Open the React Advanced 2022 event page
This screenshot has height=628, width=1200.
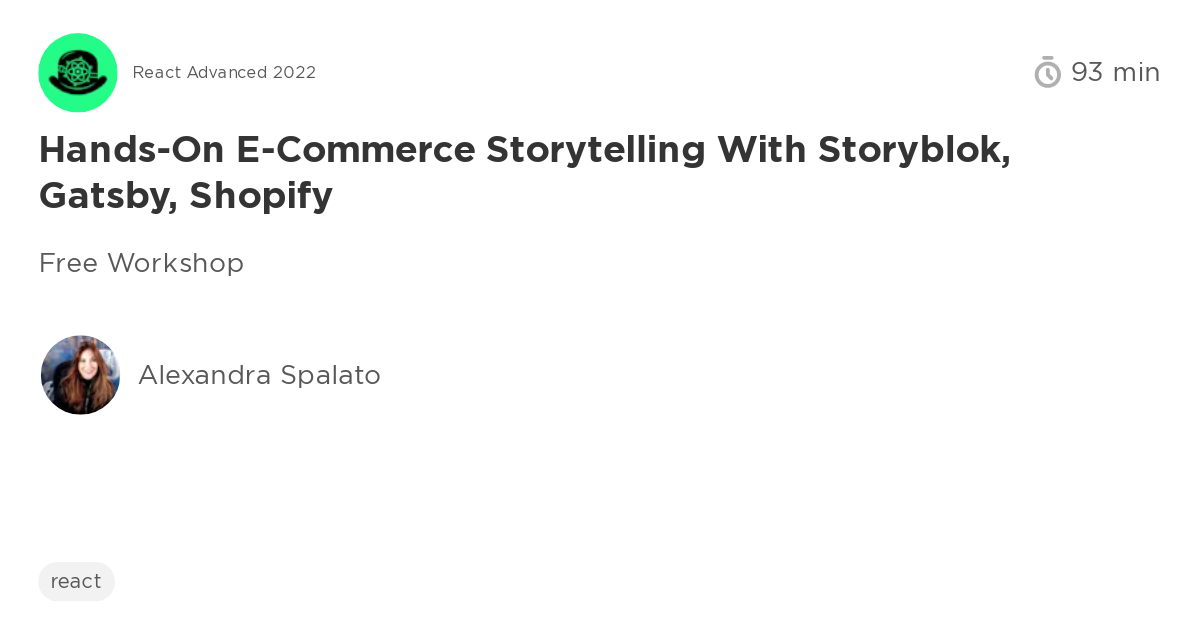click(x=224, y=72)
